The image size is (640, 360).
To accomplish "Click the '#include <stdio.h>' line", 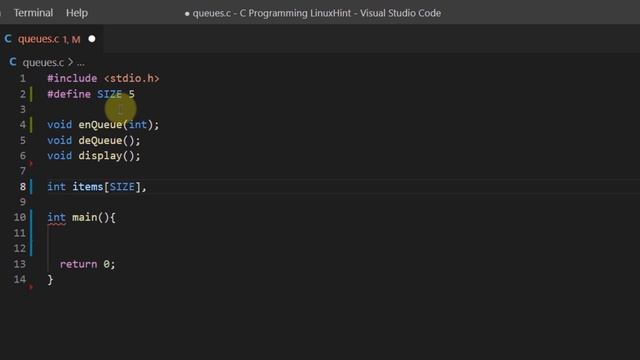I will point(103,78).
